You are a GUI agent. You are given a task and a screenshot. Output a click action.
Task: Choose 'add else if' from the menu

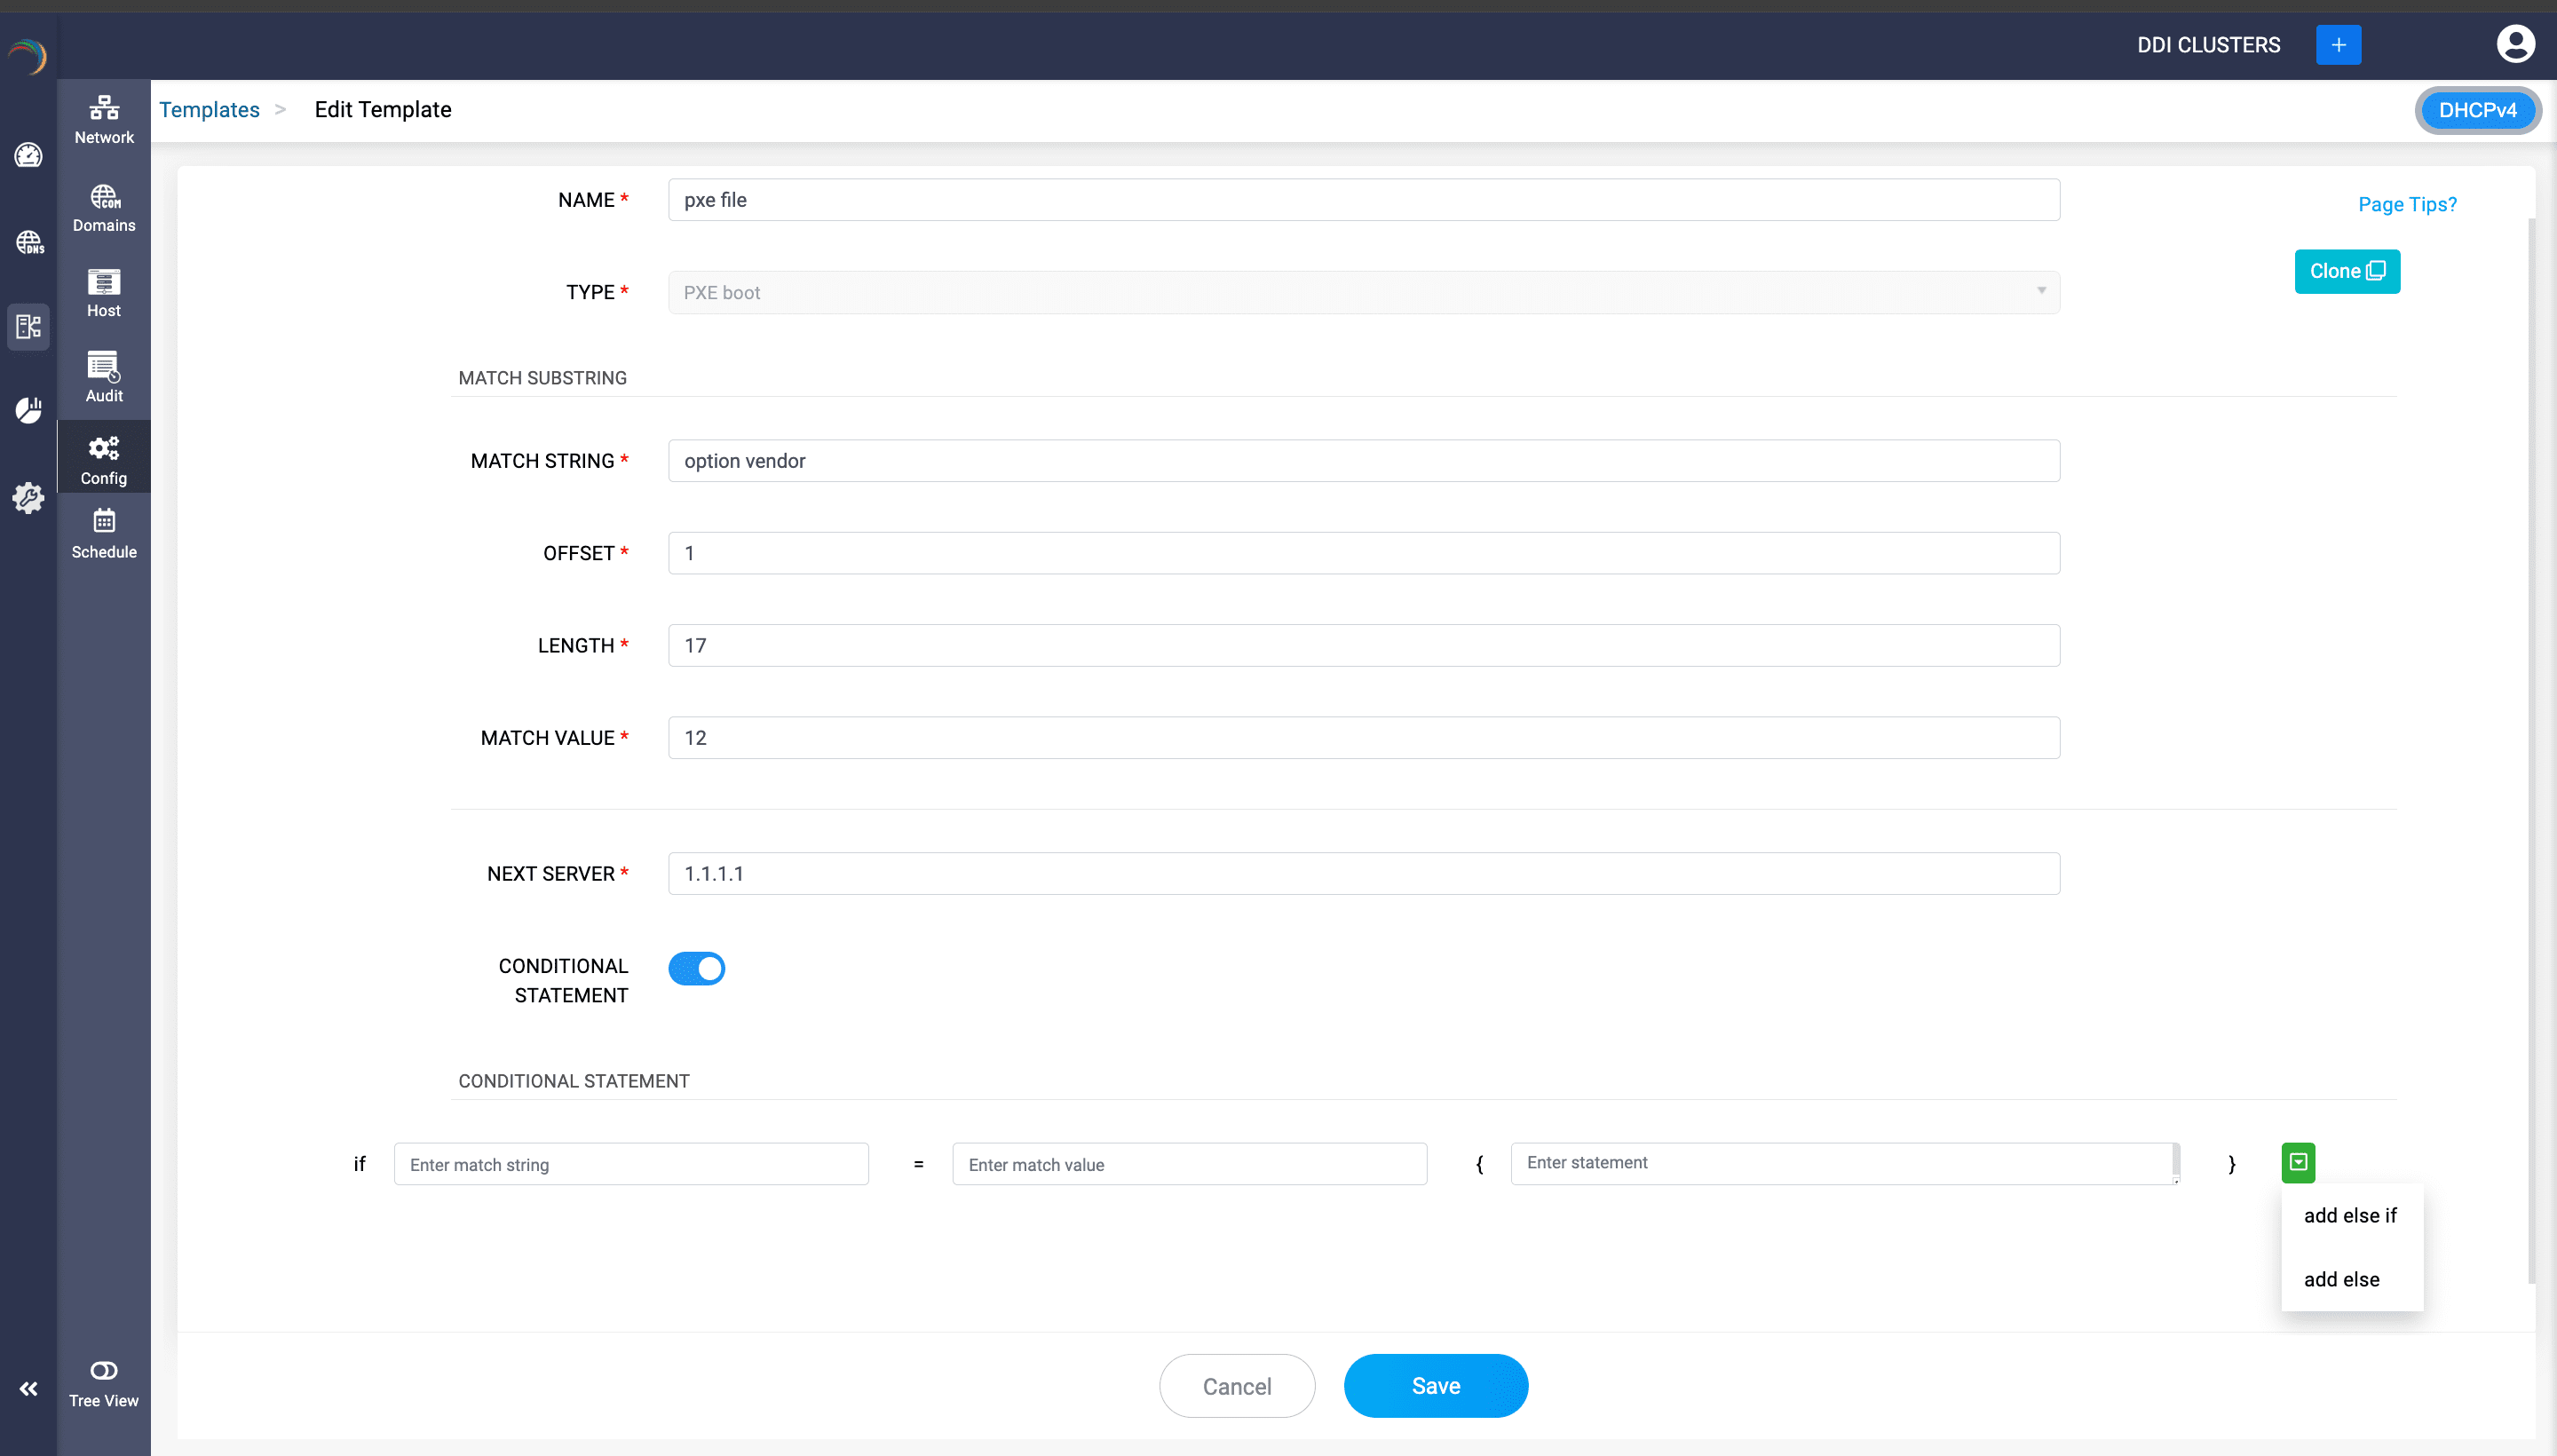[x=2350, y=1215]
